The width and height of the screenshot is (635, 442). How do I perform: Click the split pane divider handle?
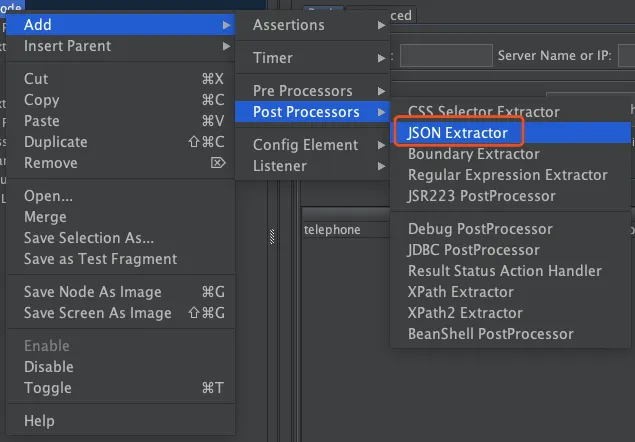(272, 237)
